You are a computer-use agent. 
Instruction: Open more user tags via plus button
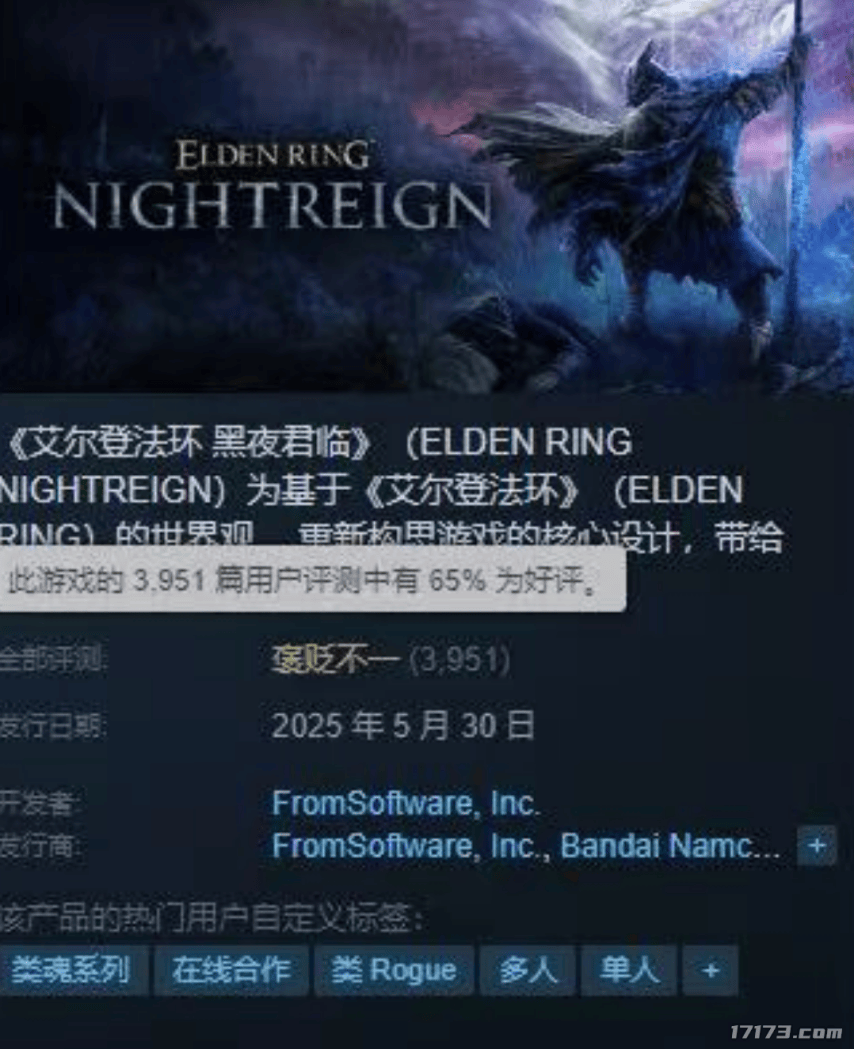[710, 970]
